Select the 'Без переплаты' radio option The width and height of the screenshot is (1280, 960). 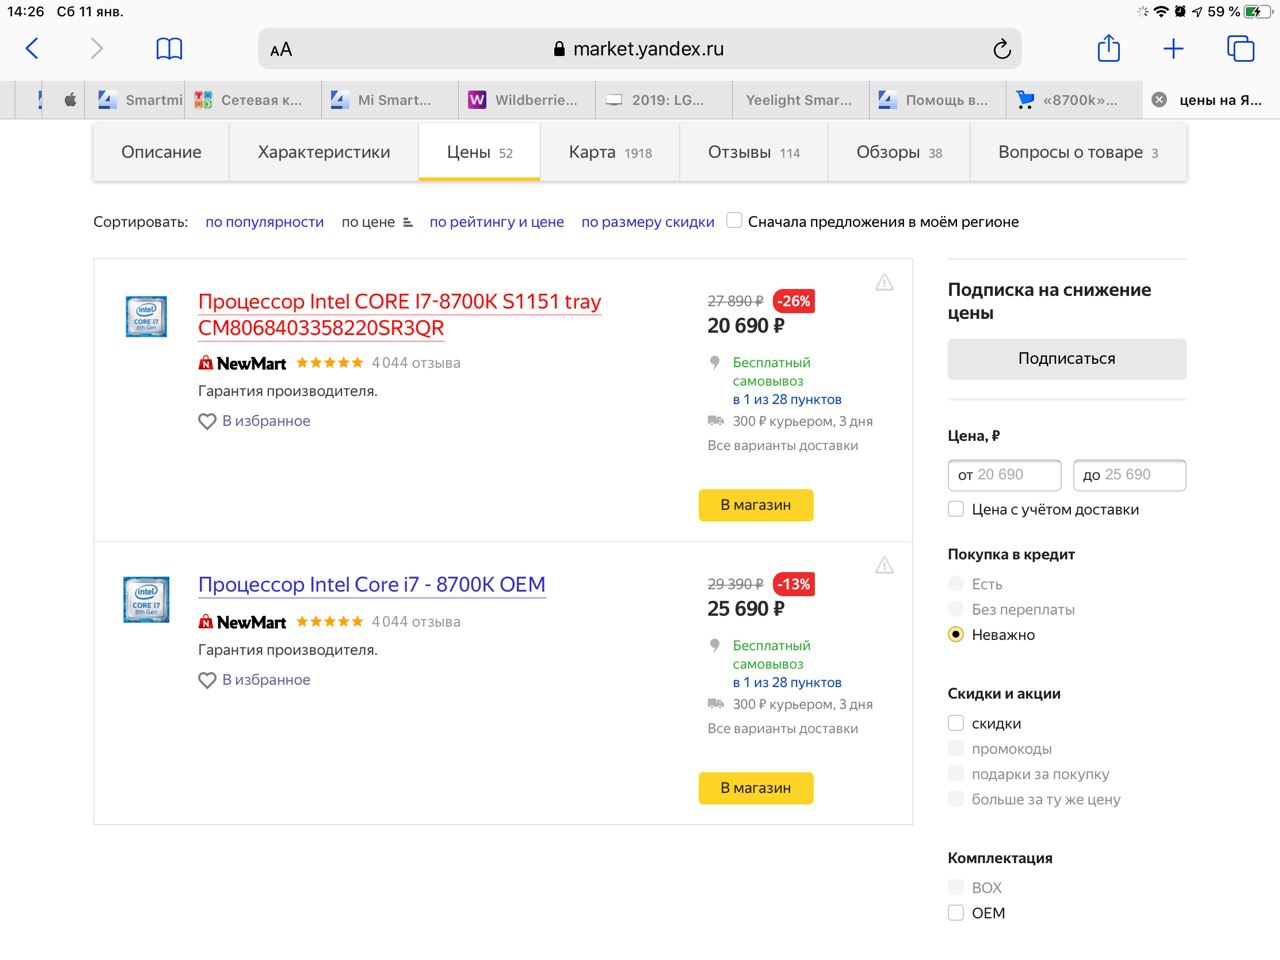pyautogui.click(x=956, y=609)
